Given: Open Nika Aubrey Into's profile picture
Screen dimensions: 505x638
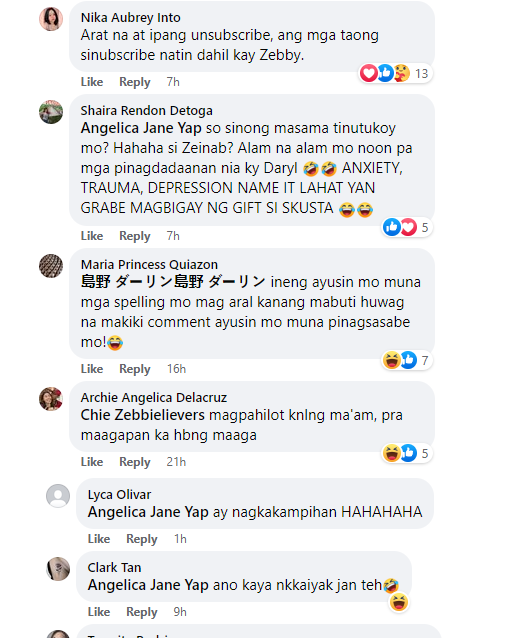Looking at the screenshot, I should (51, 19).
